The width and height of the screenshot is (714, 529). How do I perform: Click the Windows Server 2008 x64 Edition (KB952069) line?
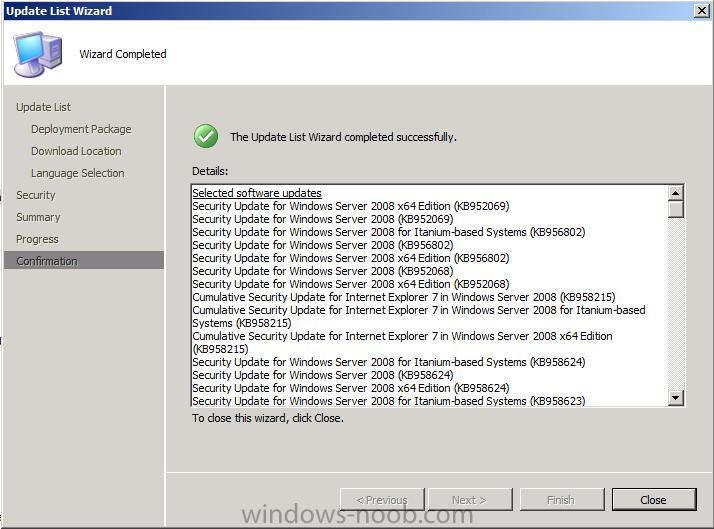click(x=351, y=206)
